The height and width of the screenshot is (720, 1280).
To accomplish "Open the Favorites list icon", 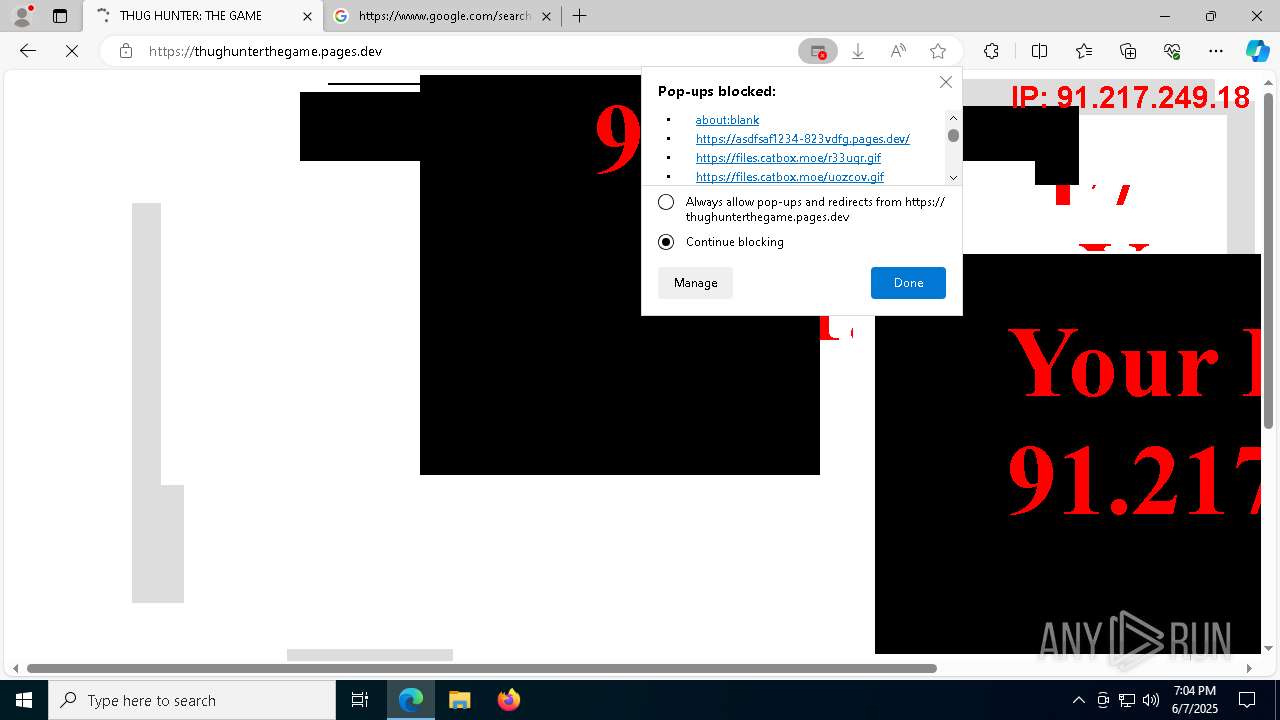I will coord(1084,51).
